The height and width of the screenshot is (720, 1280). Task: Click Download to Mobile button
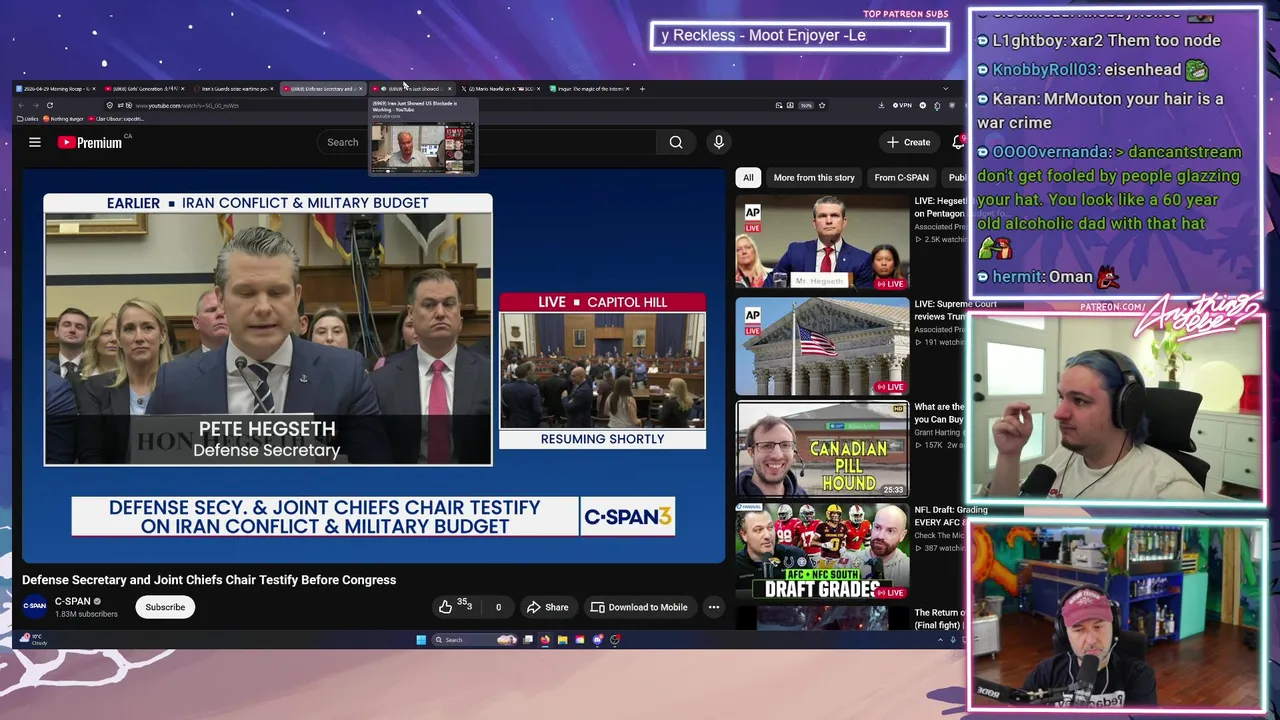tap(639, 607)
